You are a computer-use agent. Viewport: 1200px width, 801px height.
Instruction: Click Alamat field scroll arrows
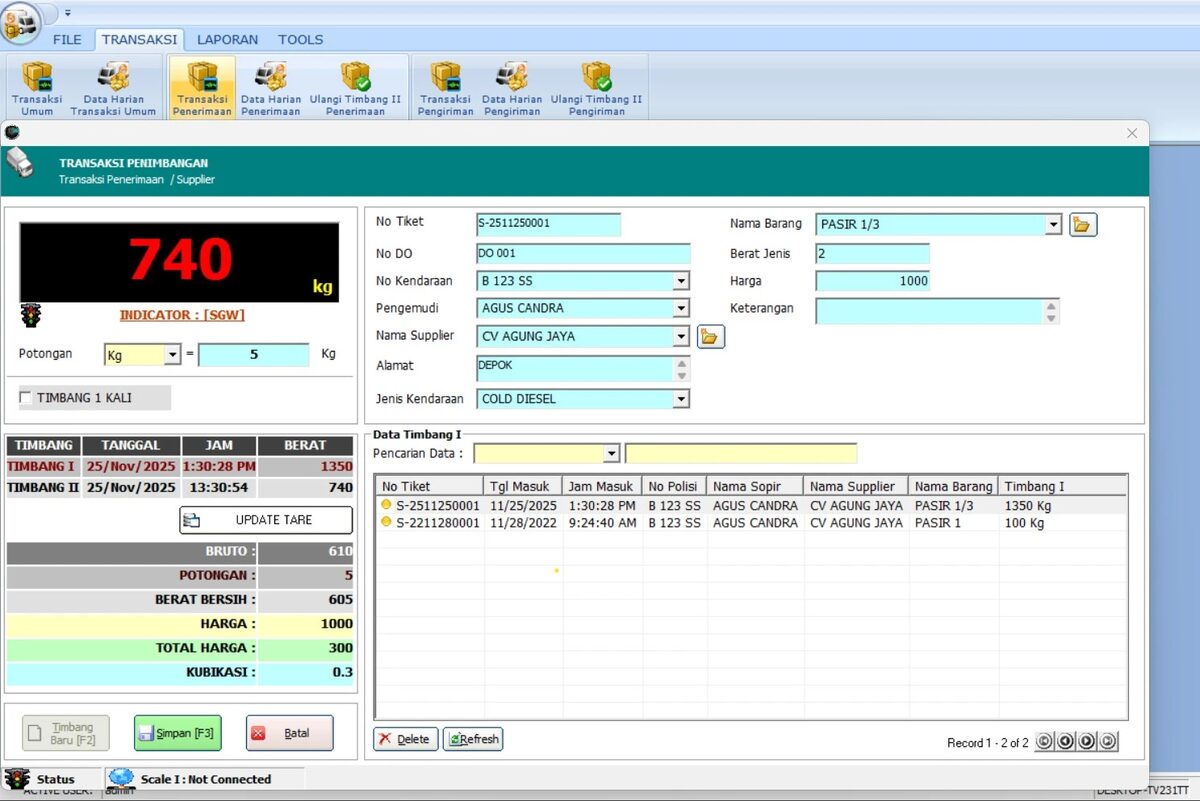[x=682, y=369]
